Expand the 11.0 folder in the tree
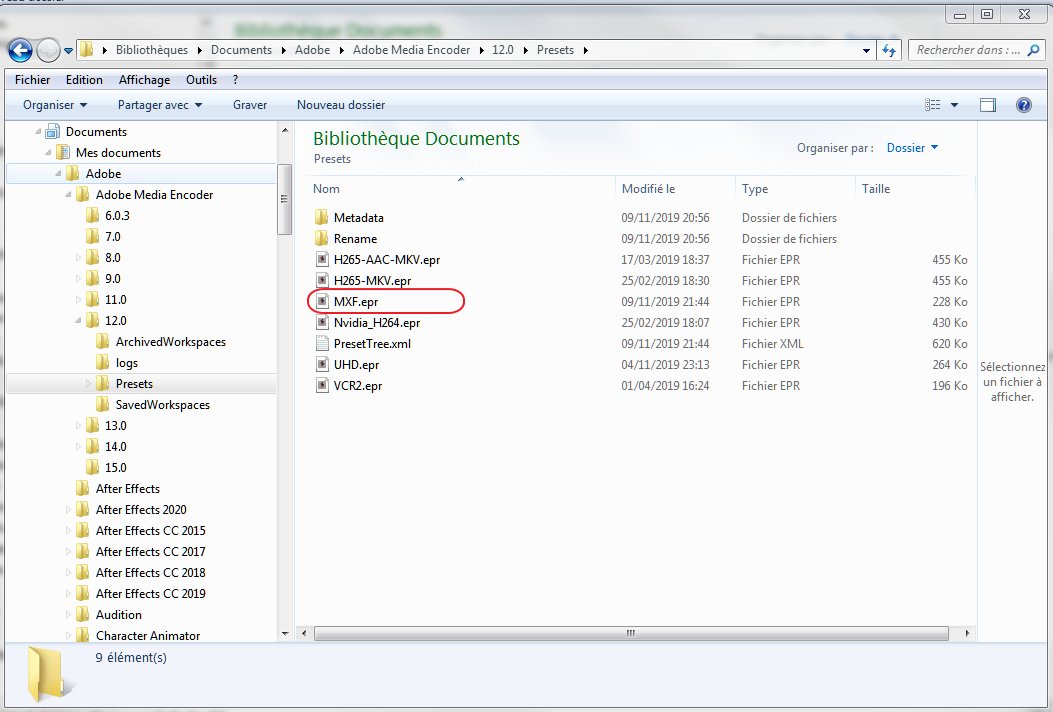Screen dimensions: 1053x712 pyautogui.click(x=78, y=300)
